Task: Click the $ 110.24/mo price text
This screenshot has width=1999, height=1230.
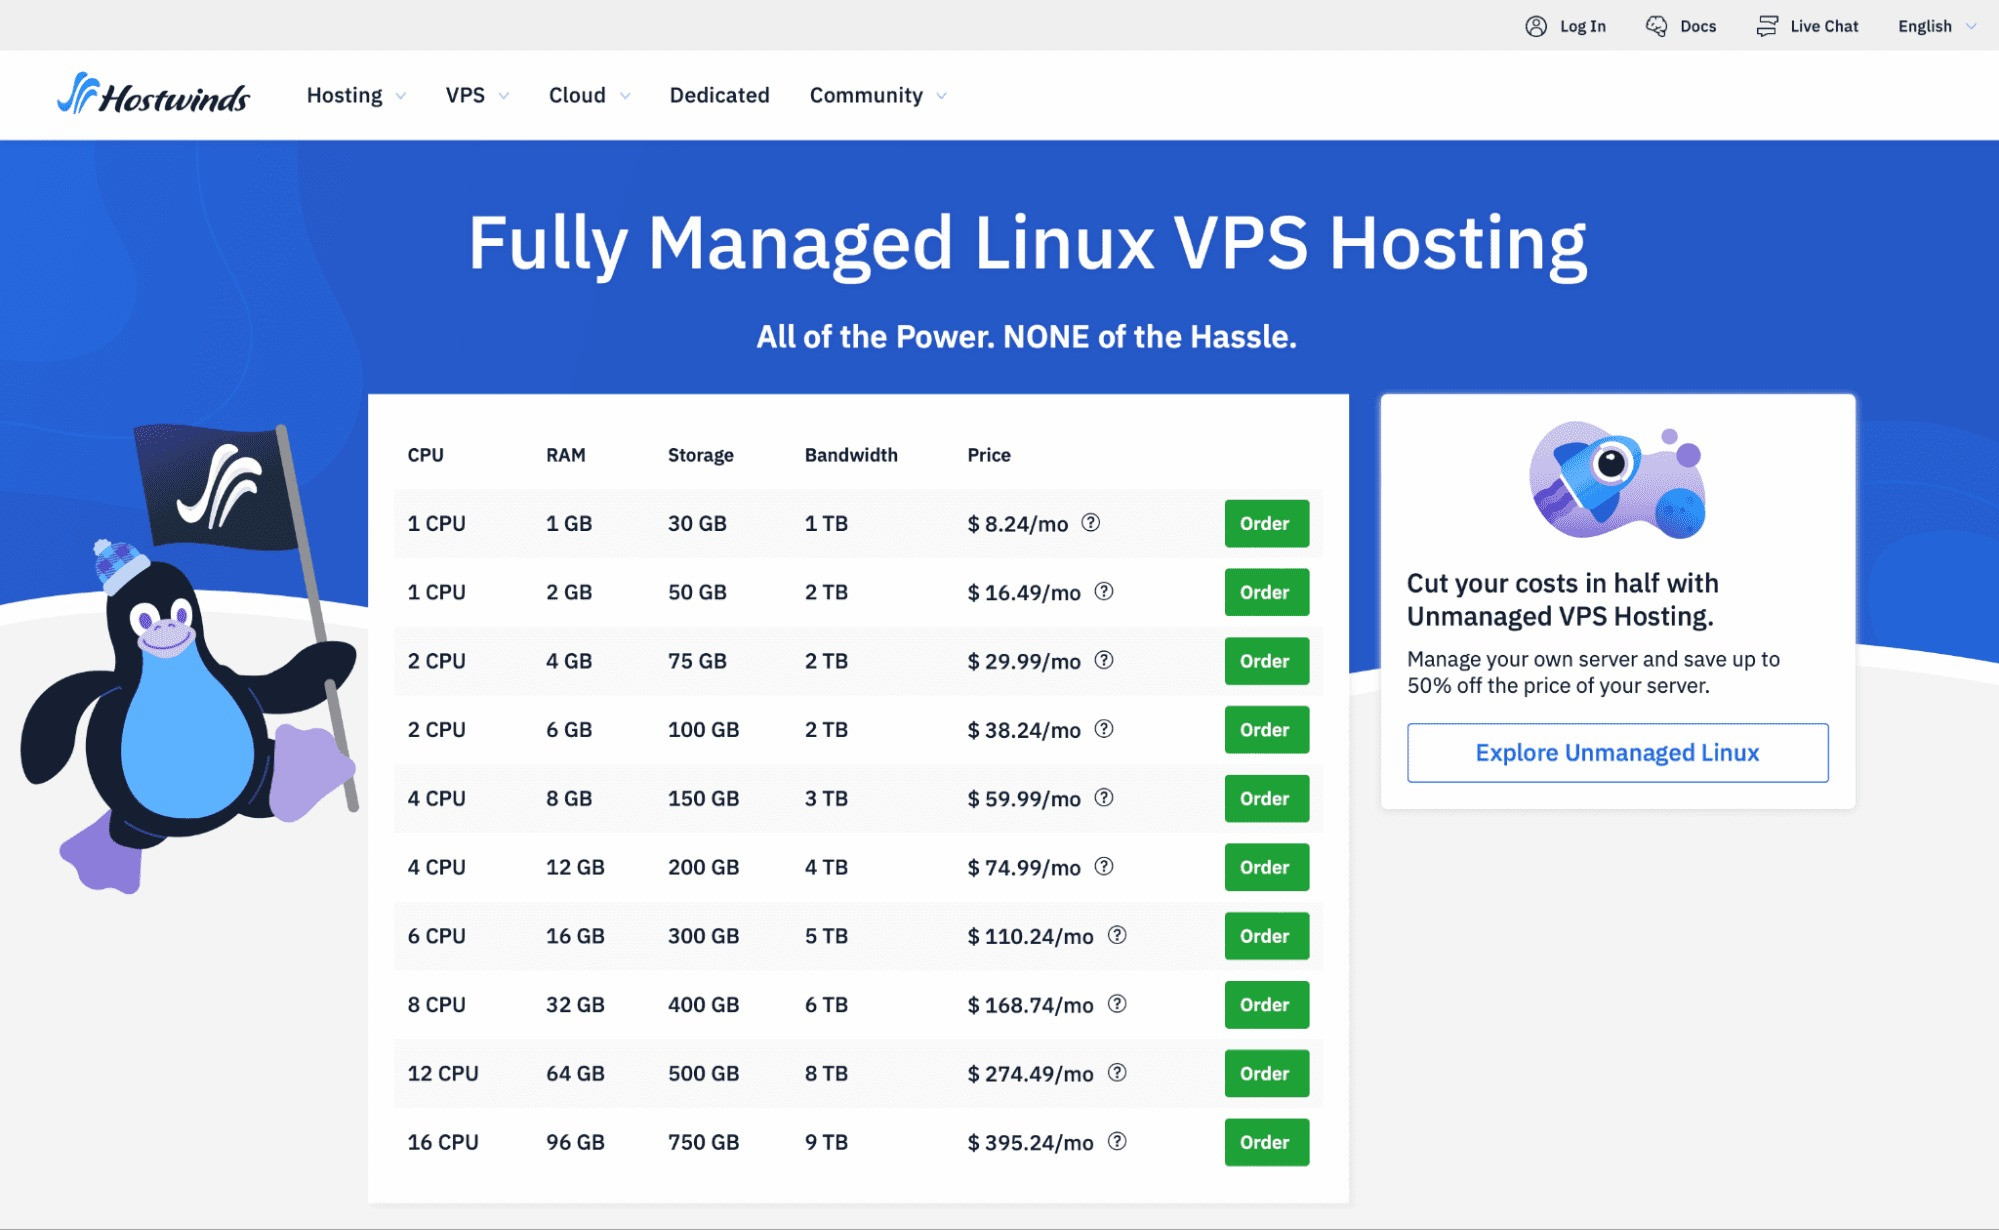Action: tap(1030, 936)
